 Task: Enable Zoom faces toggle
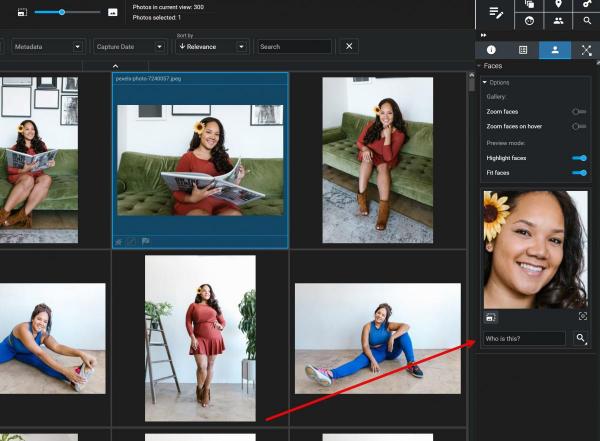pyautogui.click(x=579, y=111)
